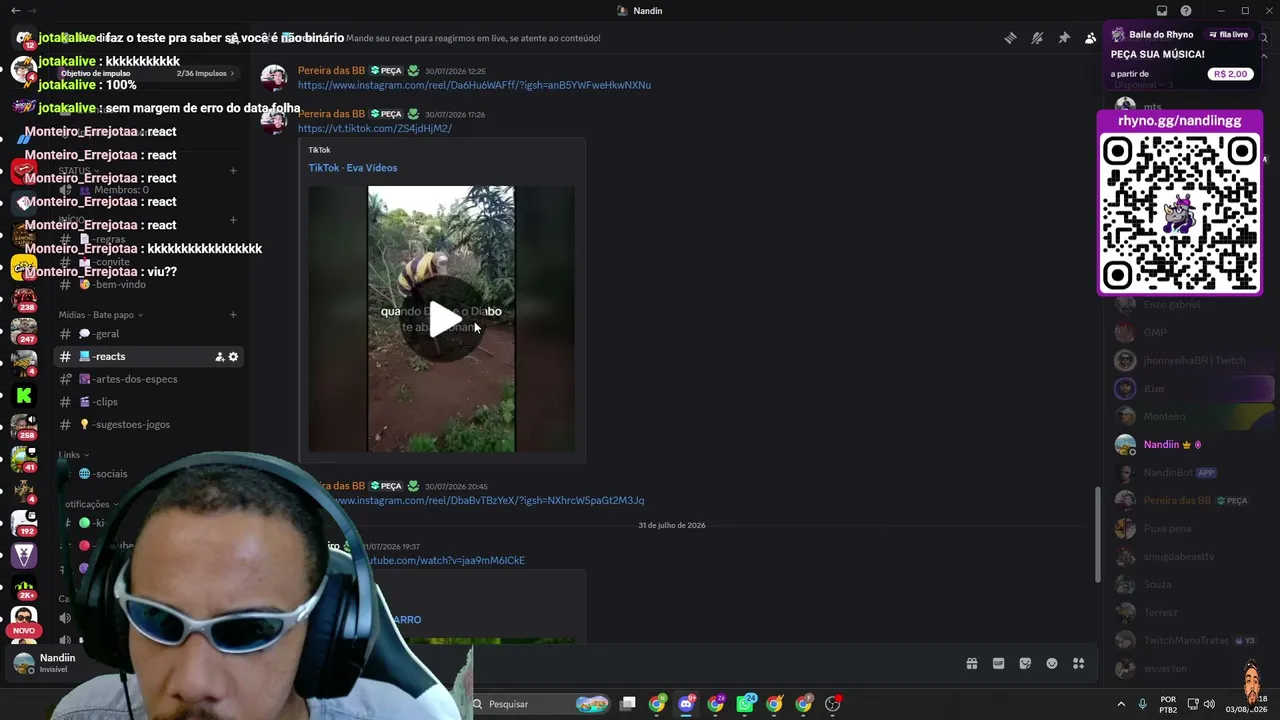Select the -reacts channel
The width and height of the screenshot is (1280, 720).
tap(148, 357)
